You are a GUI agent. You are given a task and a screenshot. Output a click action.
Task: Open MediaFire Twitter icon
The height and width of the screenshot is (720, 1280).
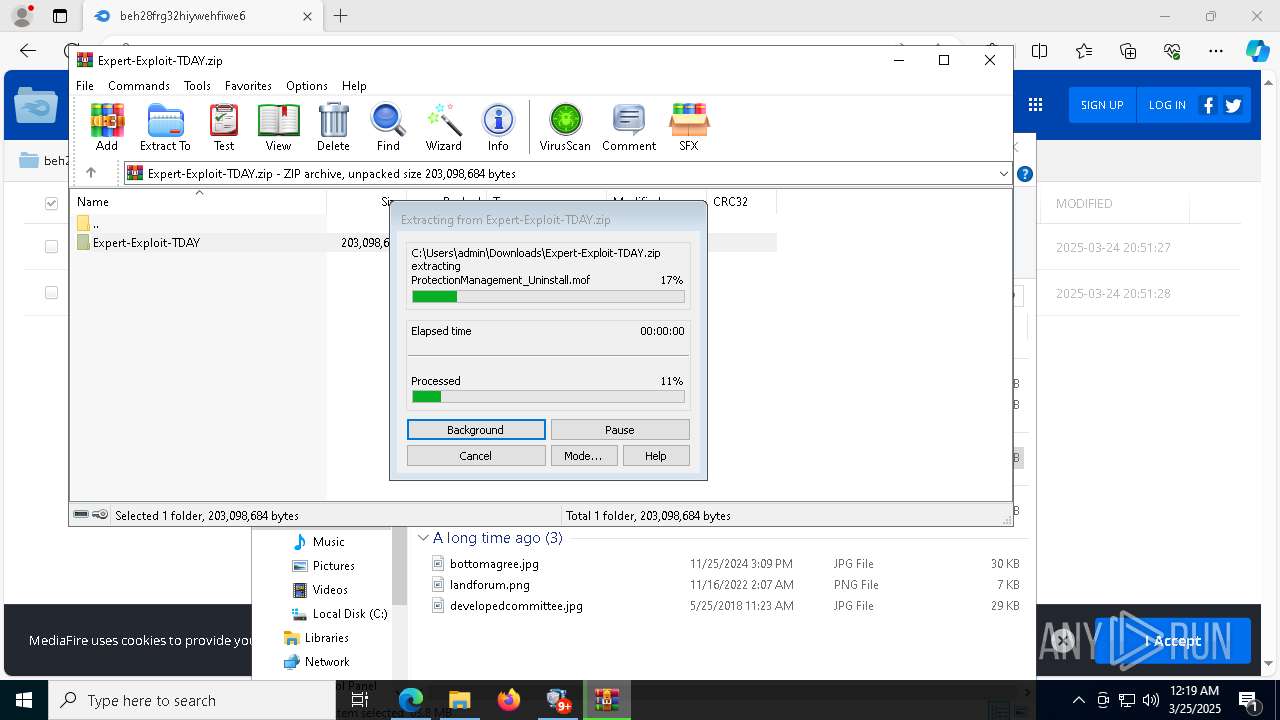tap(1233, 105)
